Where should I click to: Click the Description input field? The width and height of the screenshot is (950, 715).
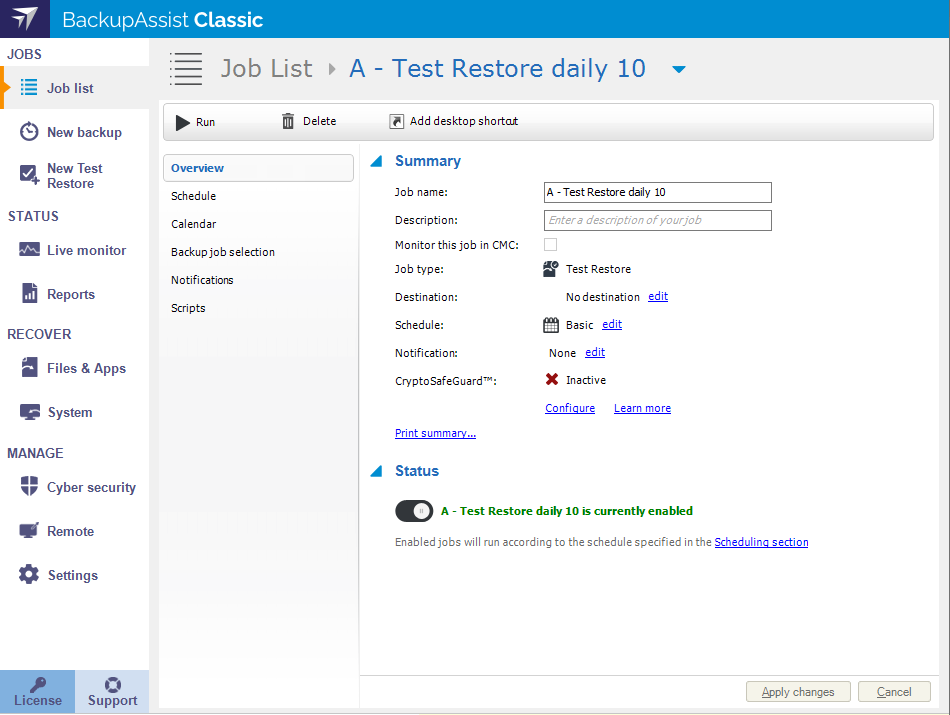pos(658,220)
